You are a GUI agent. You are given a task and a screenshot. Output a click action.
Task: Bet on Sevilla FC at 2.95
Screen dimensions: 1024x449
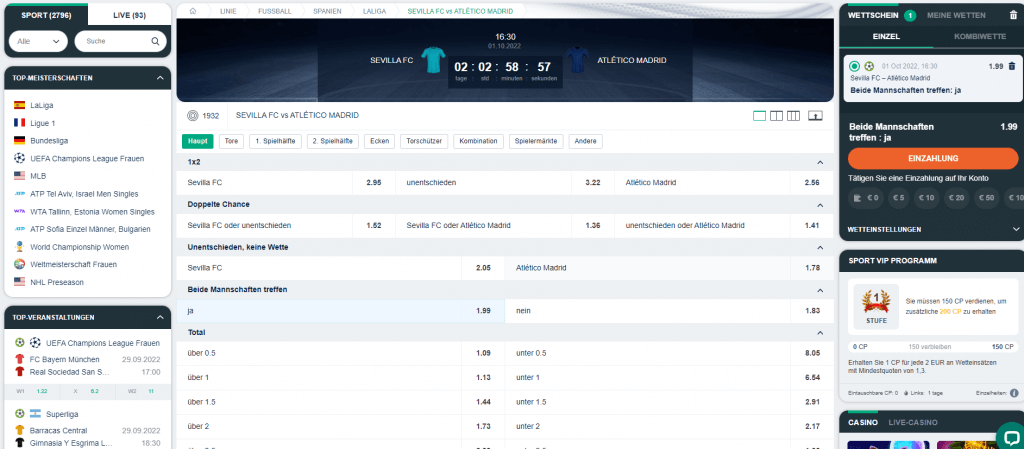pos(286,183)
